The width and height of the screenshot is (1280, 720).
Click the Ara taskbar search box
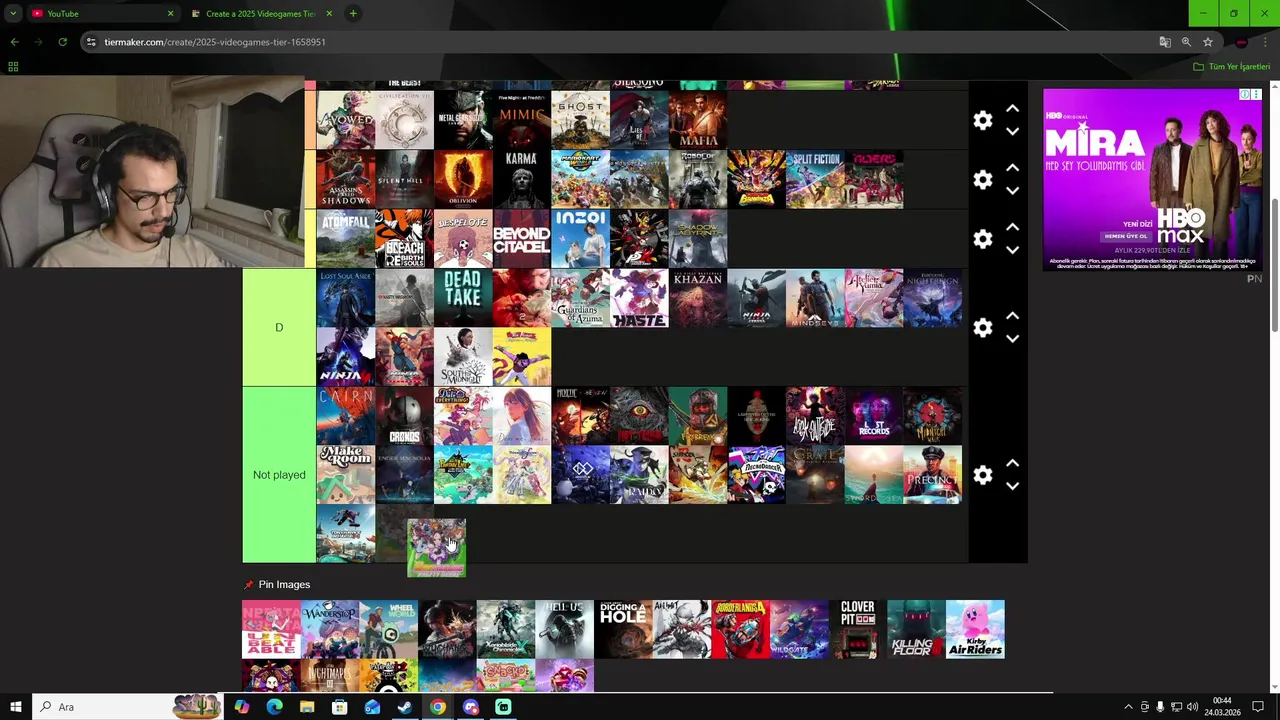click(127, 707)
